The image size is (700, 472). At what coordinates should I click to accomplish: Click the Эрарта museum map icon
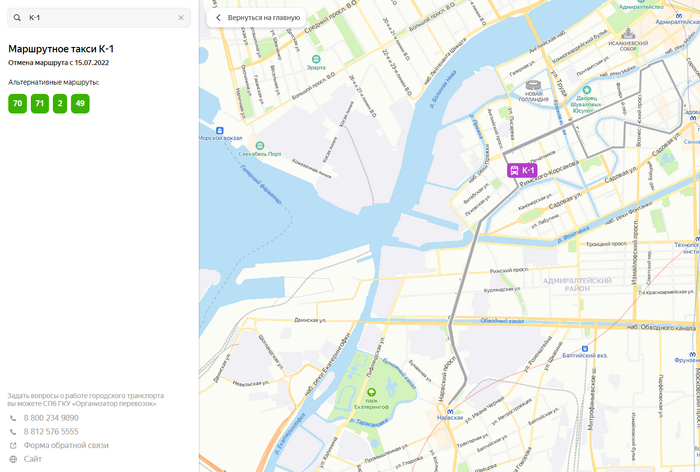coord(316,58)
